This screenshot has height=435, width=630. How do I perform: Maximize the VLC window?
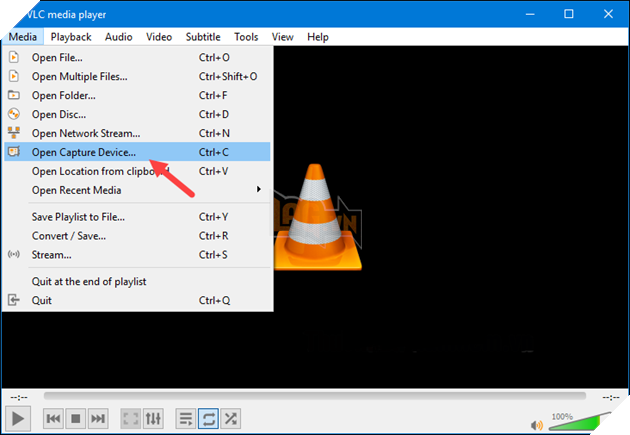point(569,14)
